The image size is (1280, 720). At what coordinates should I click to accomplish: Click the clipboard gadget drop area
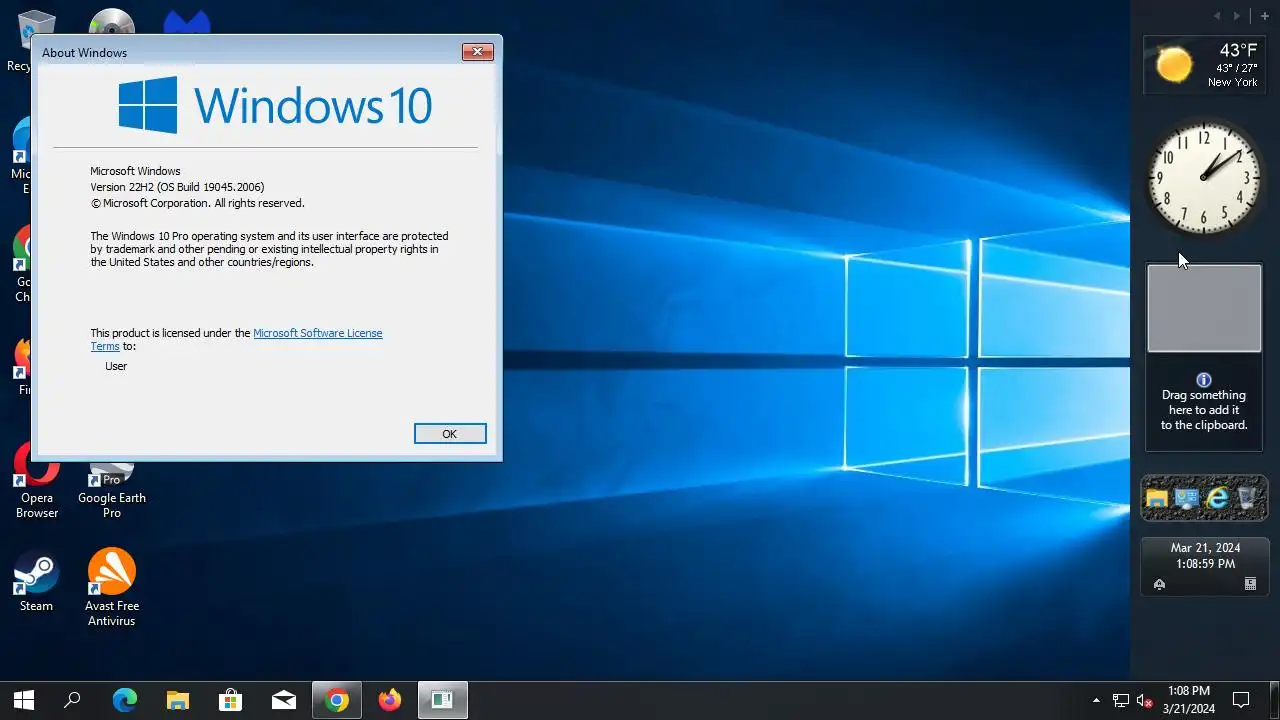[x=1204, y=308]
